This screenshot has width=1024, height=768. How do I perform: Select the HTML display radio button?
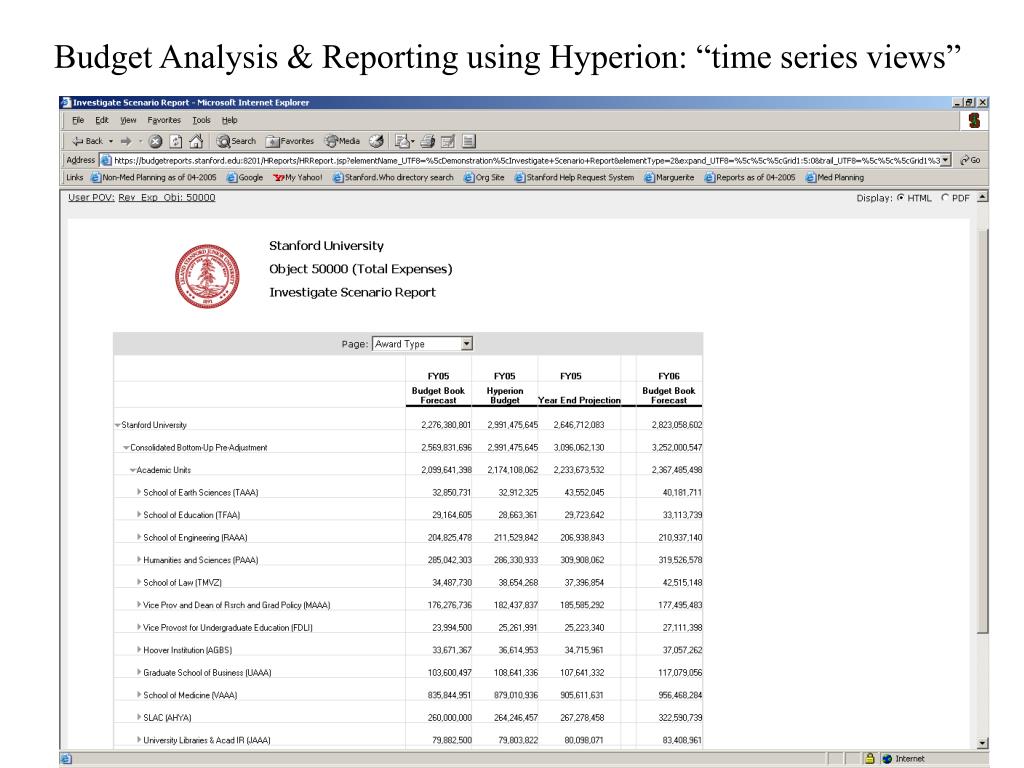click(901, 197)
